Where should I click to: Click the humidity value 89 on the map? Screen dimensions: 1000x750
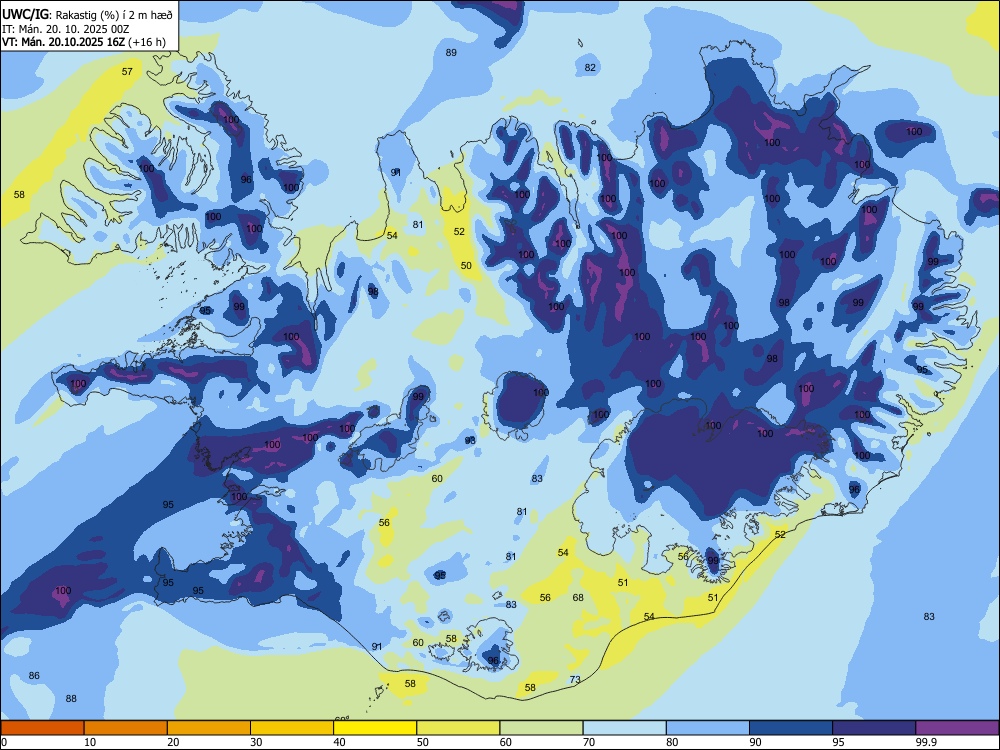(451, 52)
